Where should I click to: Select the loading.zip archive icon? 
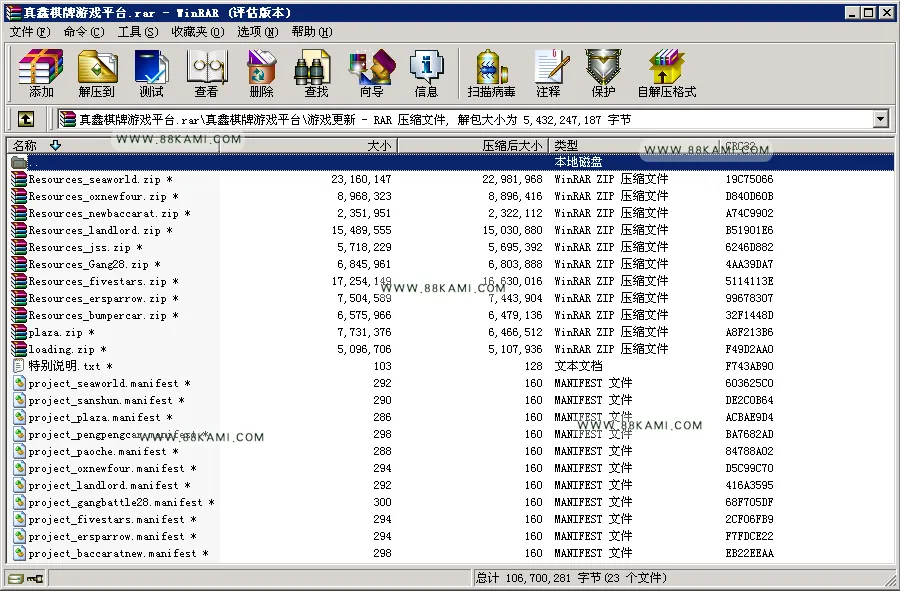click(19, 349)
